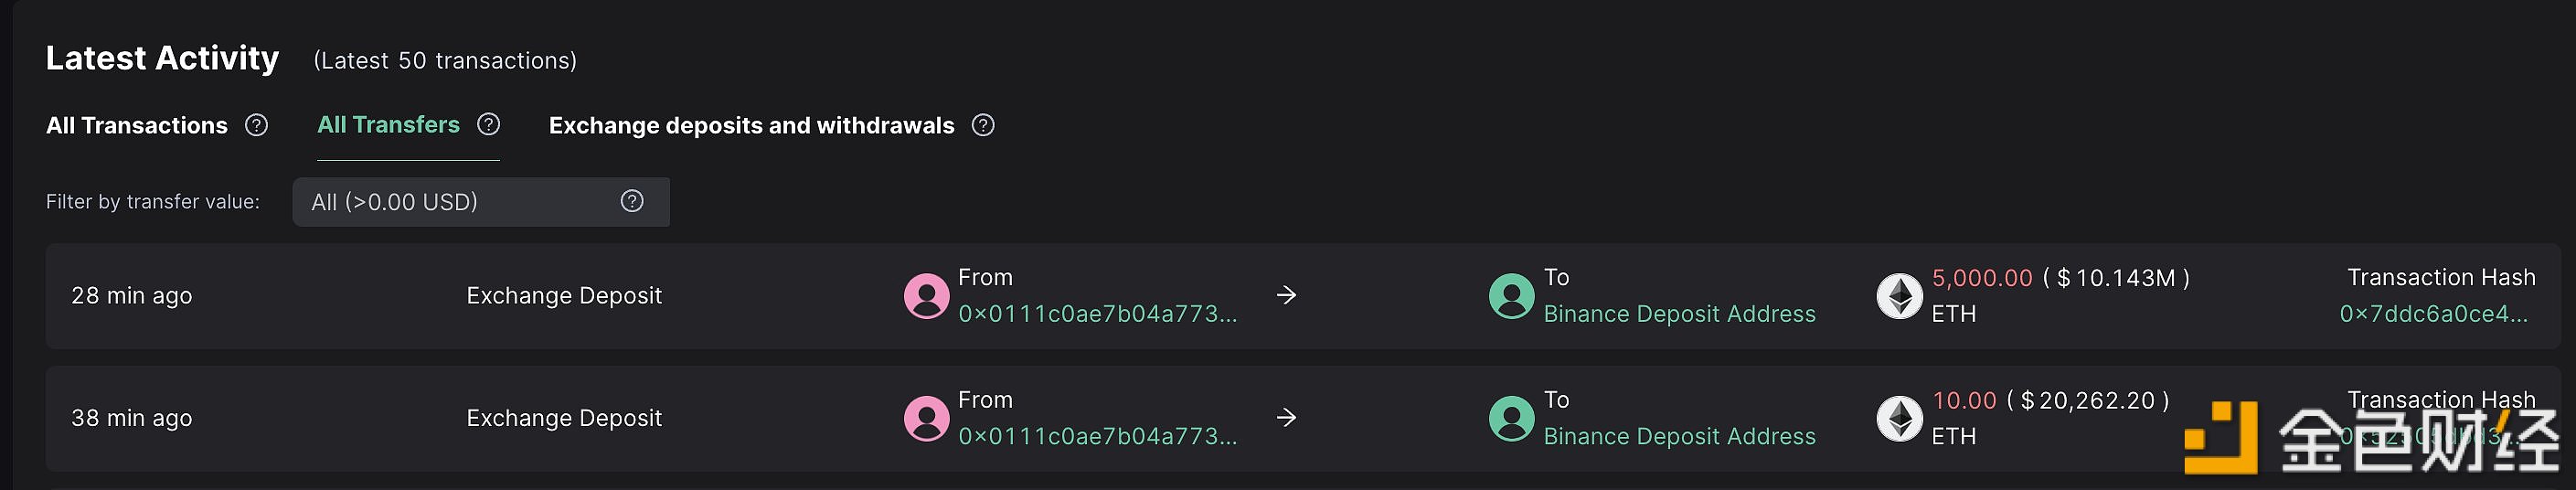Click pink sender avatar in 28 min row
Screen dimensions: 2576x490
926,296
